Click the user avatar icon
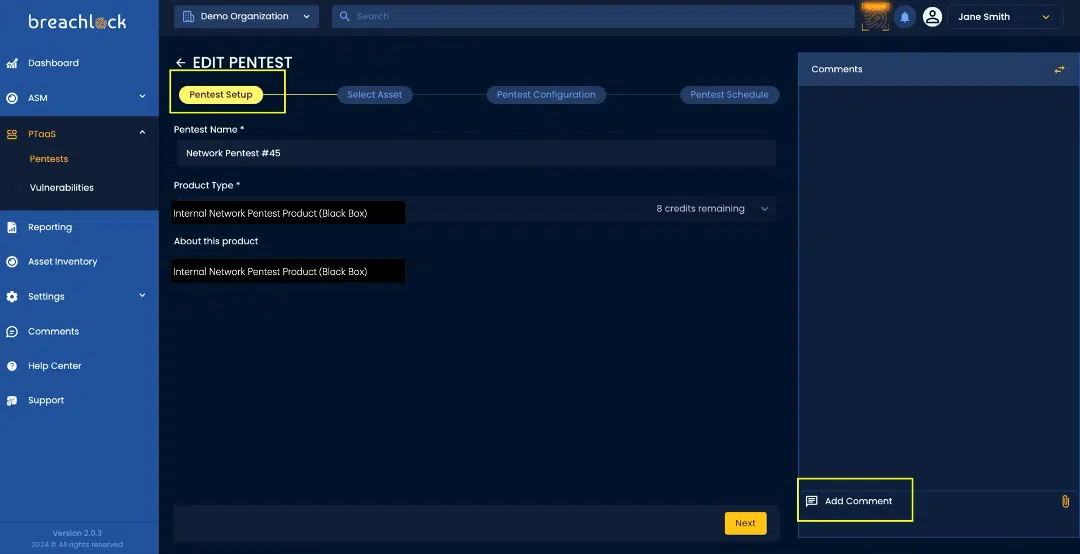This screenshot has width=1080, height=554. click(932, 17)
